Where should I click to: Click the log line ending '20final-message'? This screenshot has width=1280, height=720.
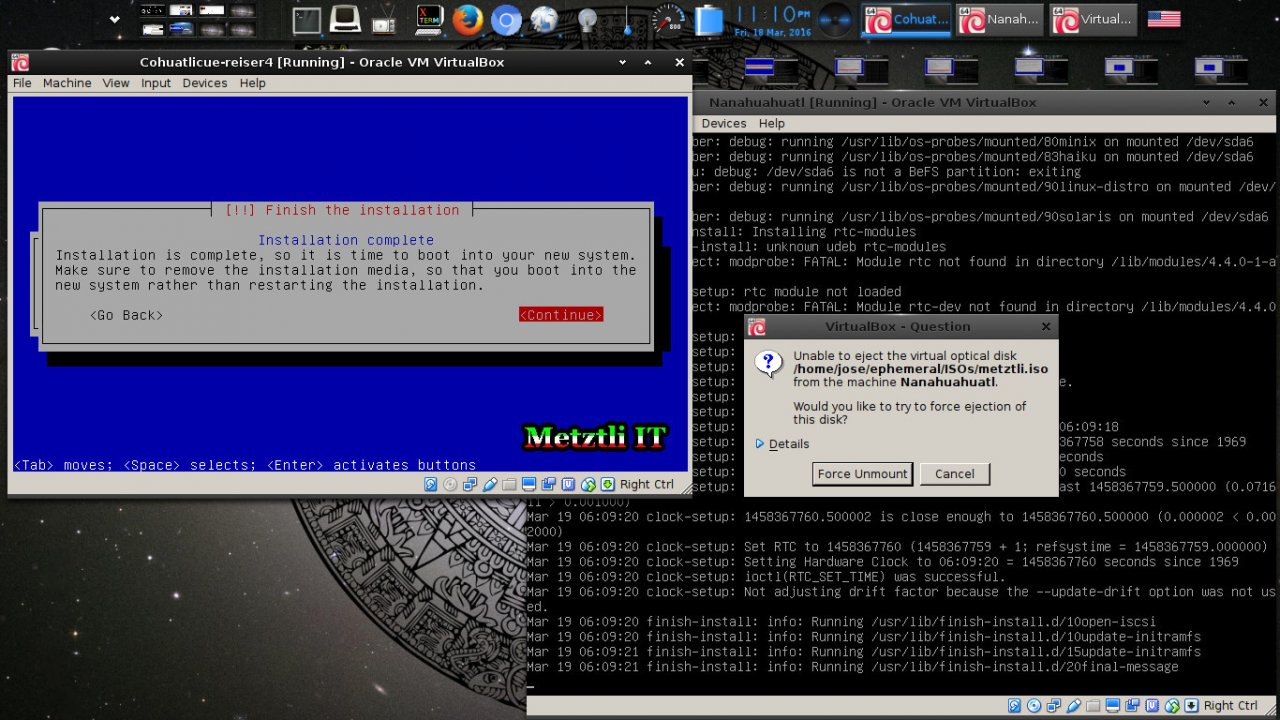[853, 667]
